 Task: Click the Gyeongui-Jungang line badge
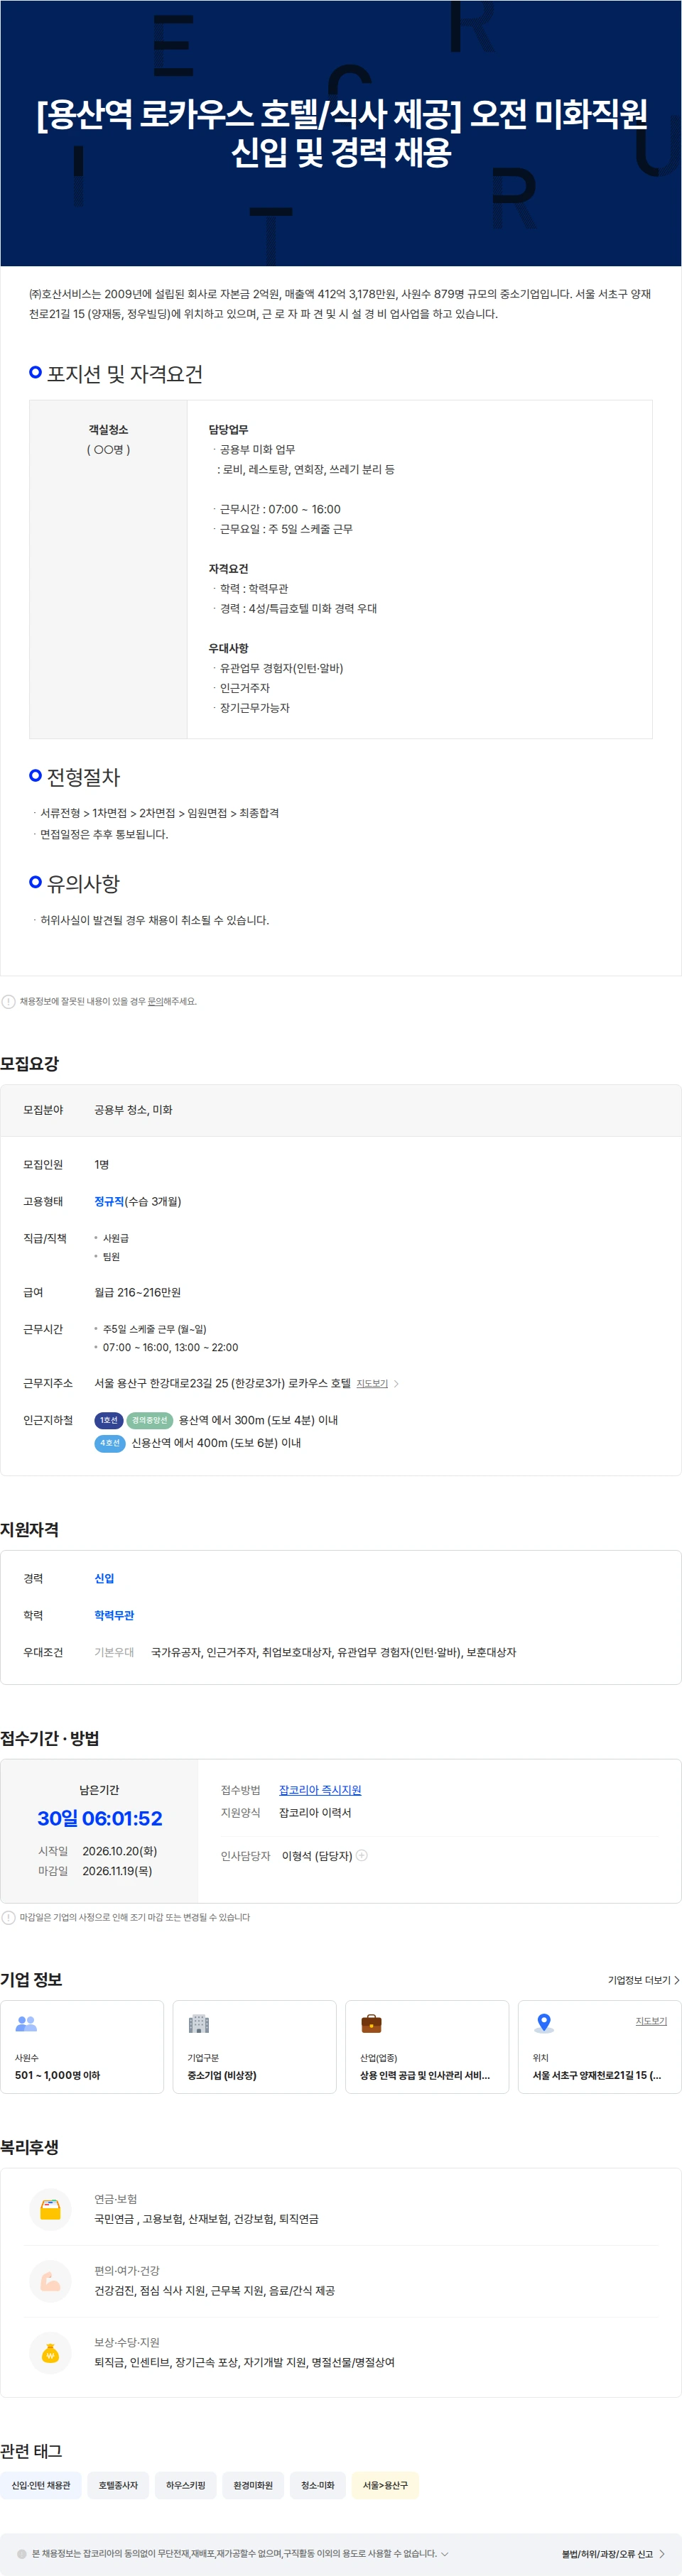click(x=150, y=1420)
